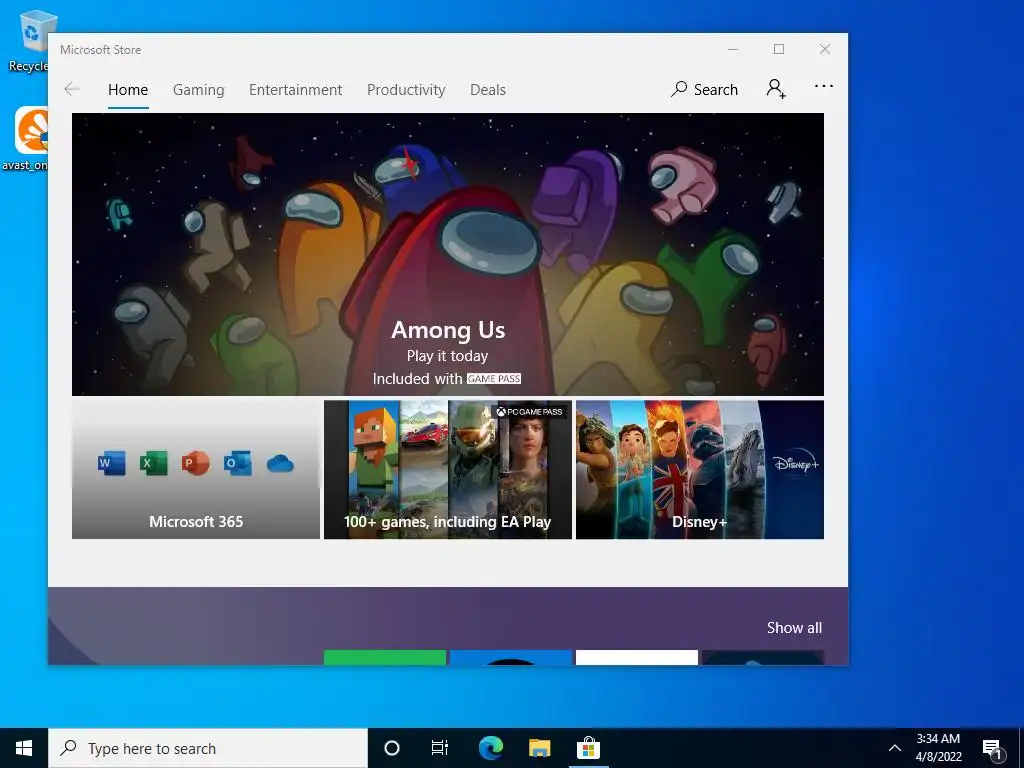Open the Home tab

coord(128,89)
